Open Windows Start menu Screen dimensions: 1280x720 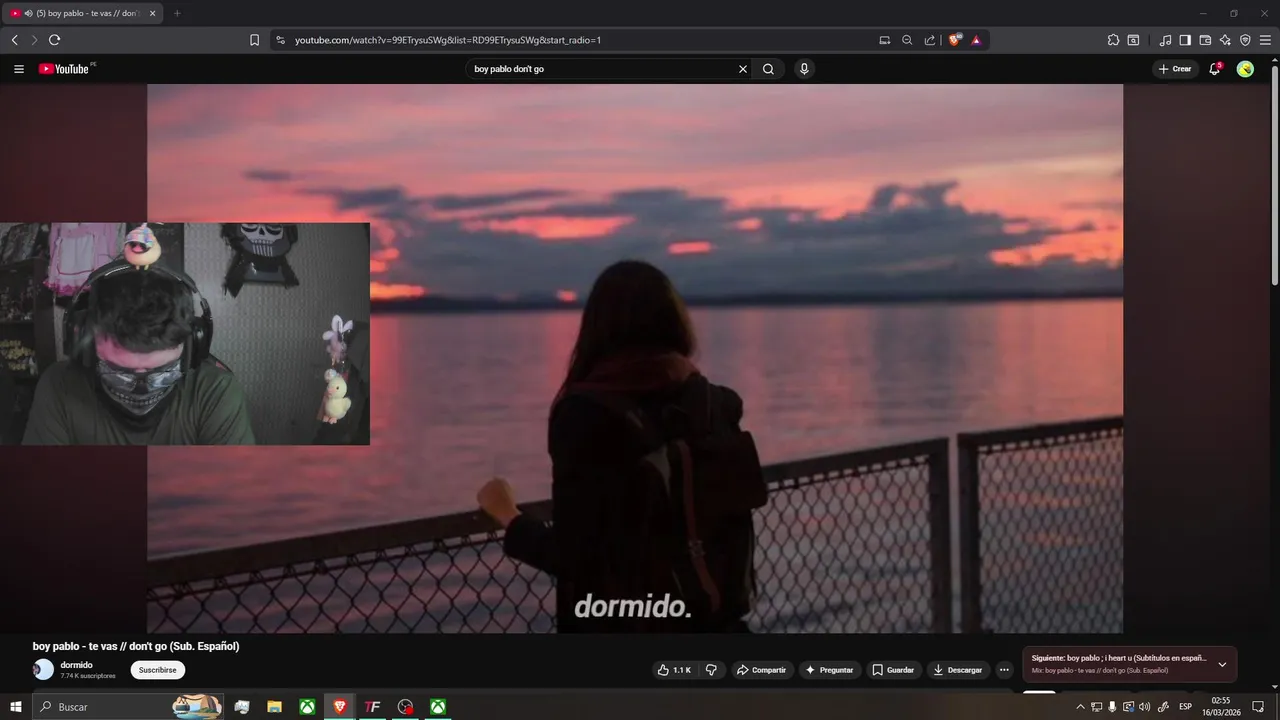(x=16, y=707)
